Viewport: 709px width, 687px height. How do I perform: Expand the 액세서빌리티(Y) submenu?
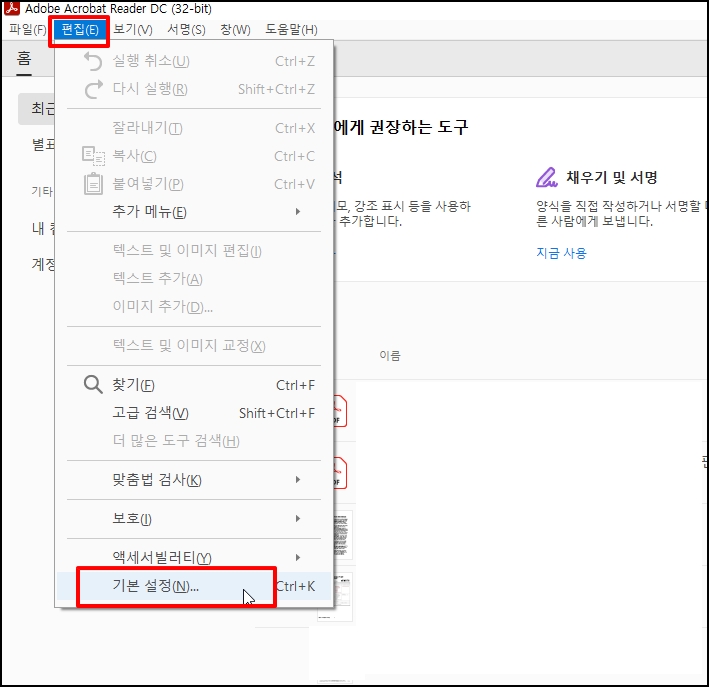(194, 557)
